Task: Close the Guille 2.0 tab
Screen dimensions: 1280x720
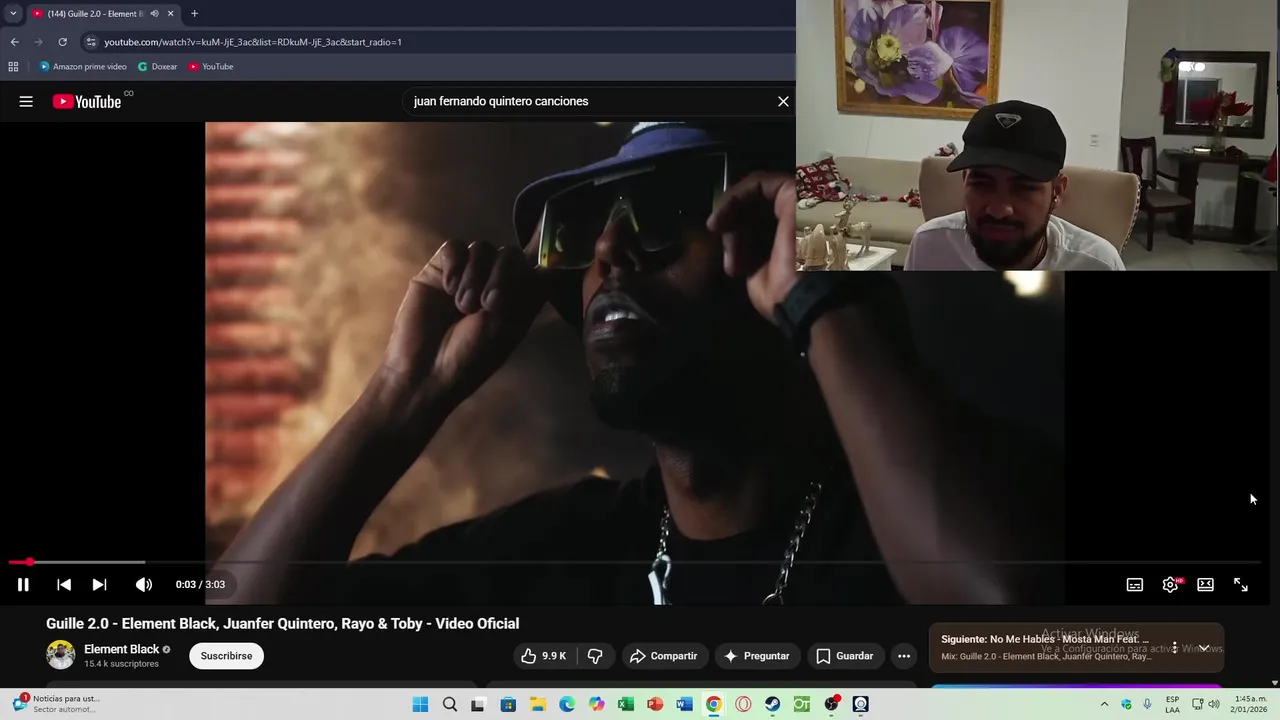Action: (170, 13)
